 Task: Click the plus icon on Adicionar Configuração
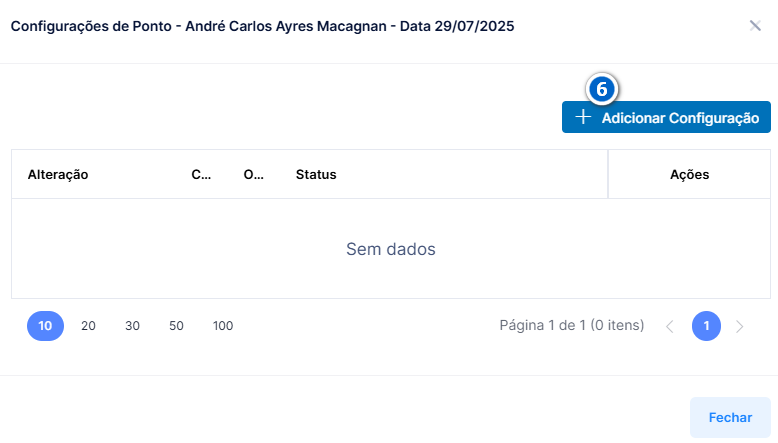tap(583, 117)
